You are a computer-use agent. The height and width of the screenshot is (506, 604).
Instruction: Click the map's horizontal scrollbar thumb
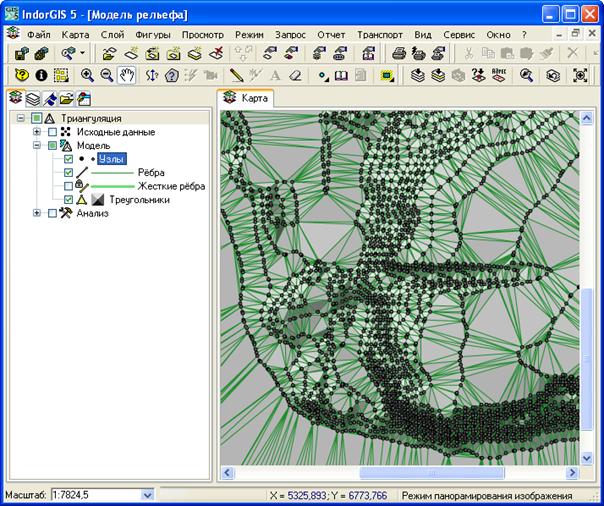(x=431, y=472)
